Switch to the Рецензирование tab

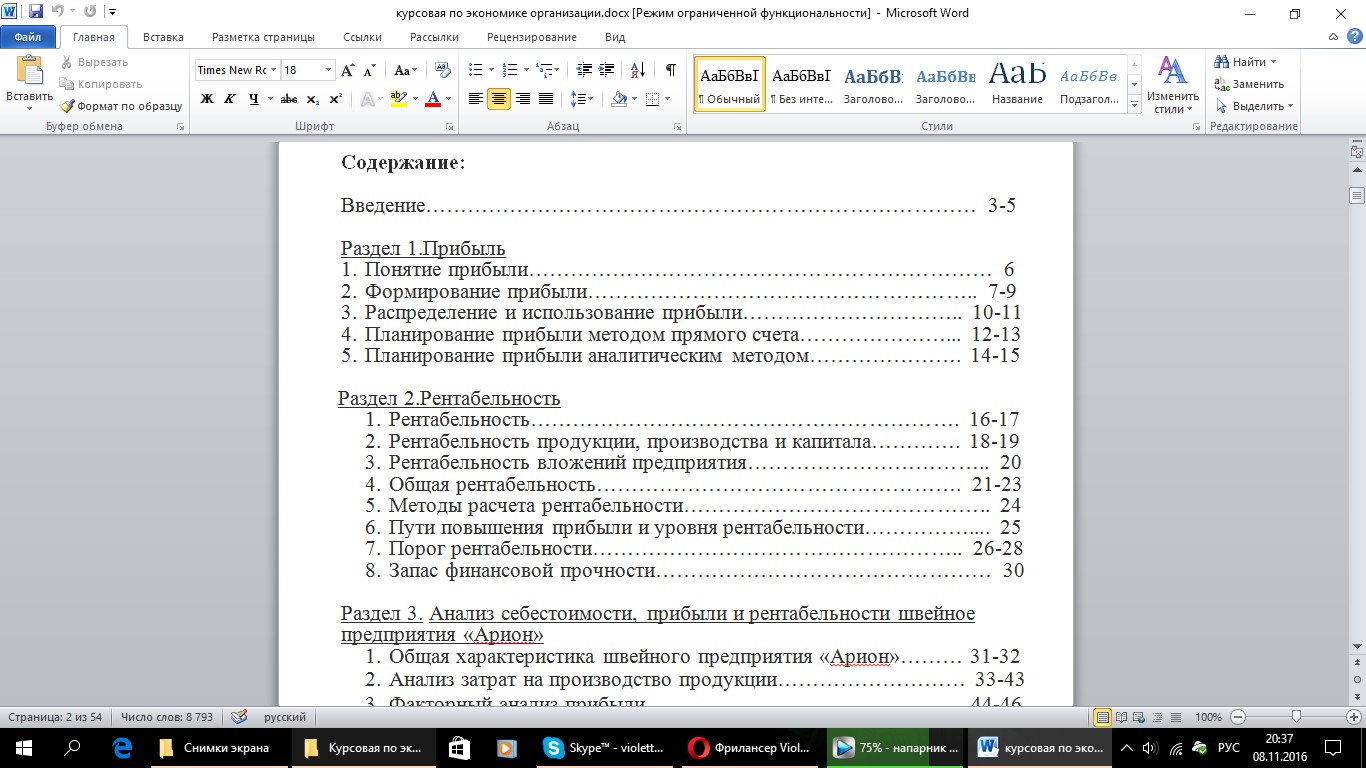click(532, 37)
